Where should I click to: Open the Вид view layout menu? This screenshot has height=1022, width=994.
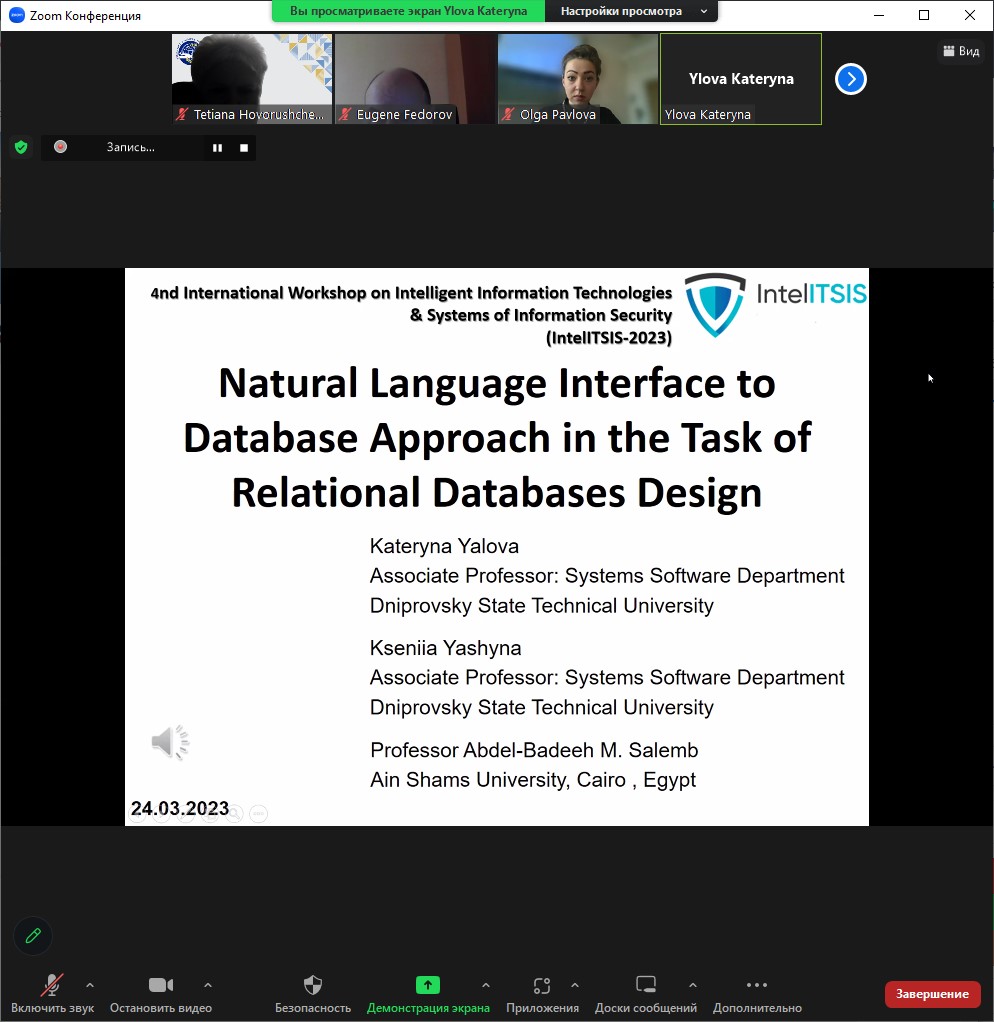point(960,51)
